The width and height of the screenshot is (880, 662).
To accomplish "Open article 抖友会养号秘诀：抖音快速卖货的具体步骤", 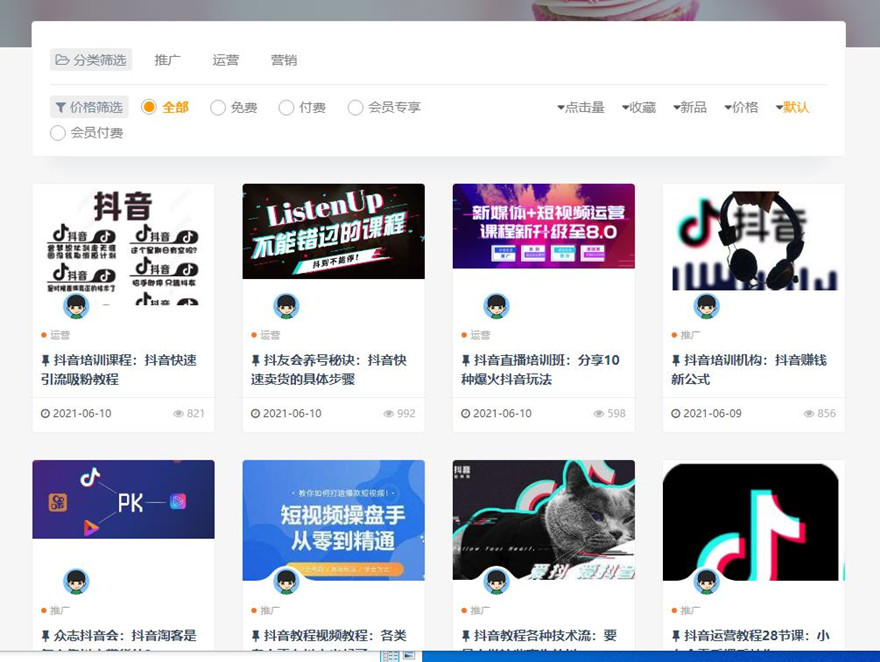I will [x=329, y=370].
